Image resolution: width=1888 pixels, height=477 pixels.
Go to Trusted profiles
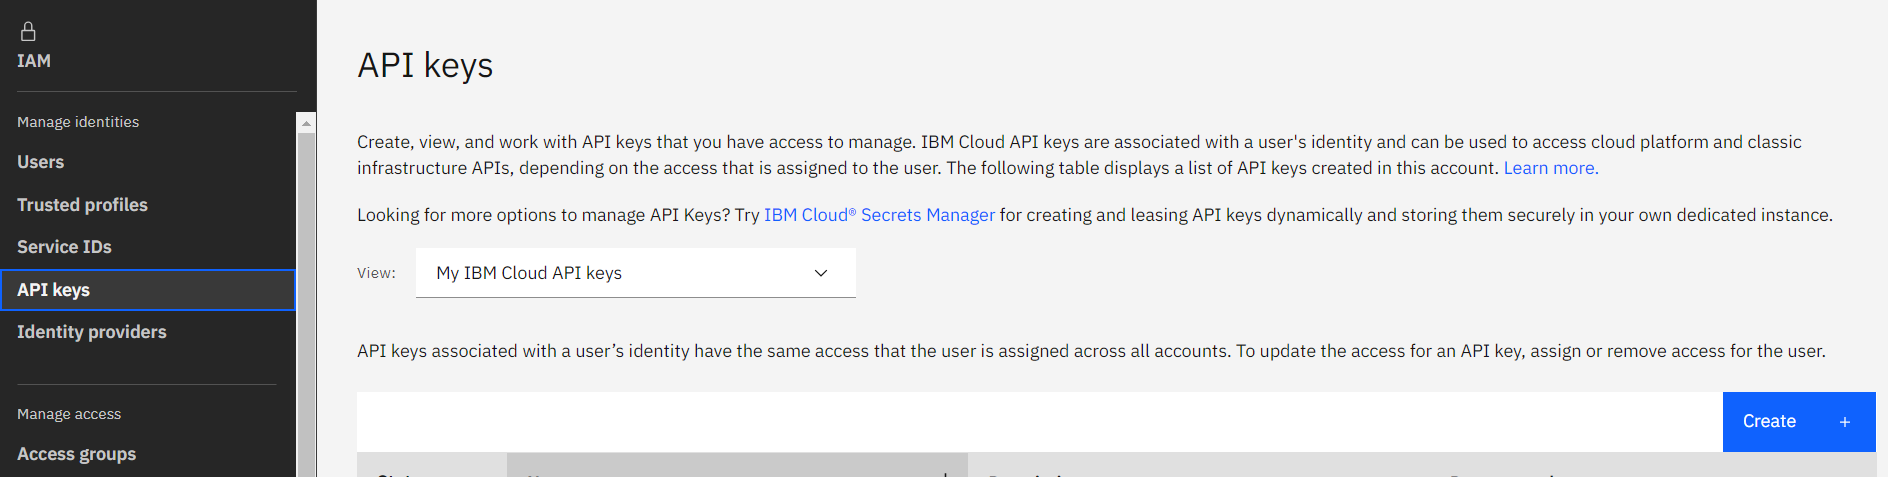pyautogui.click(x=82, y=205)
